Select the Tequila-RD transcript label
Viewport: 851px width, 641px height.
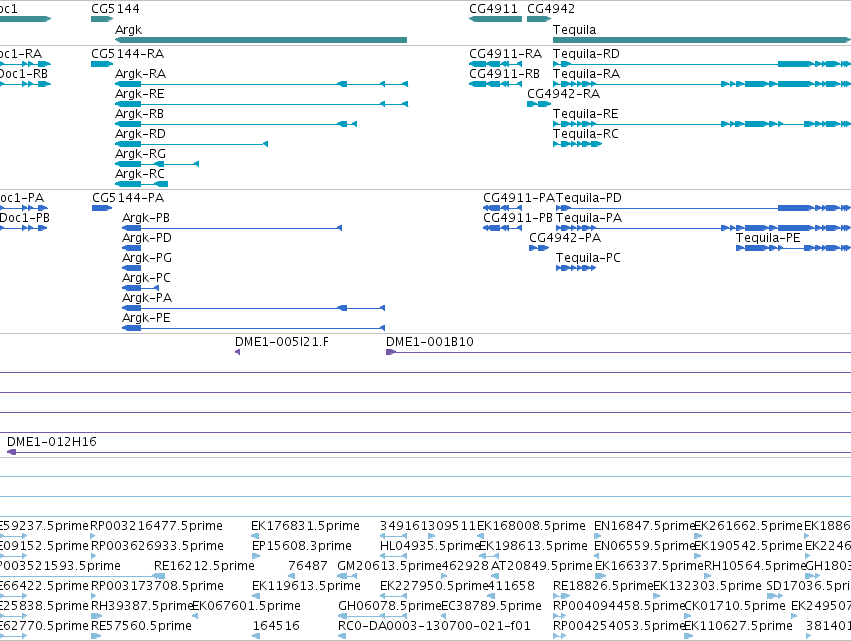coord(586,54)
